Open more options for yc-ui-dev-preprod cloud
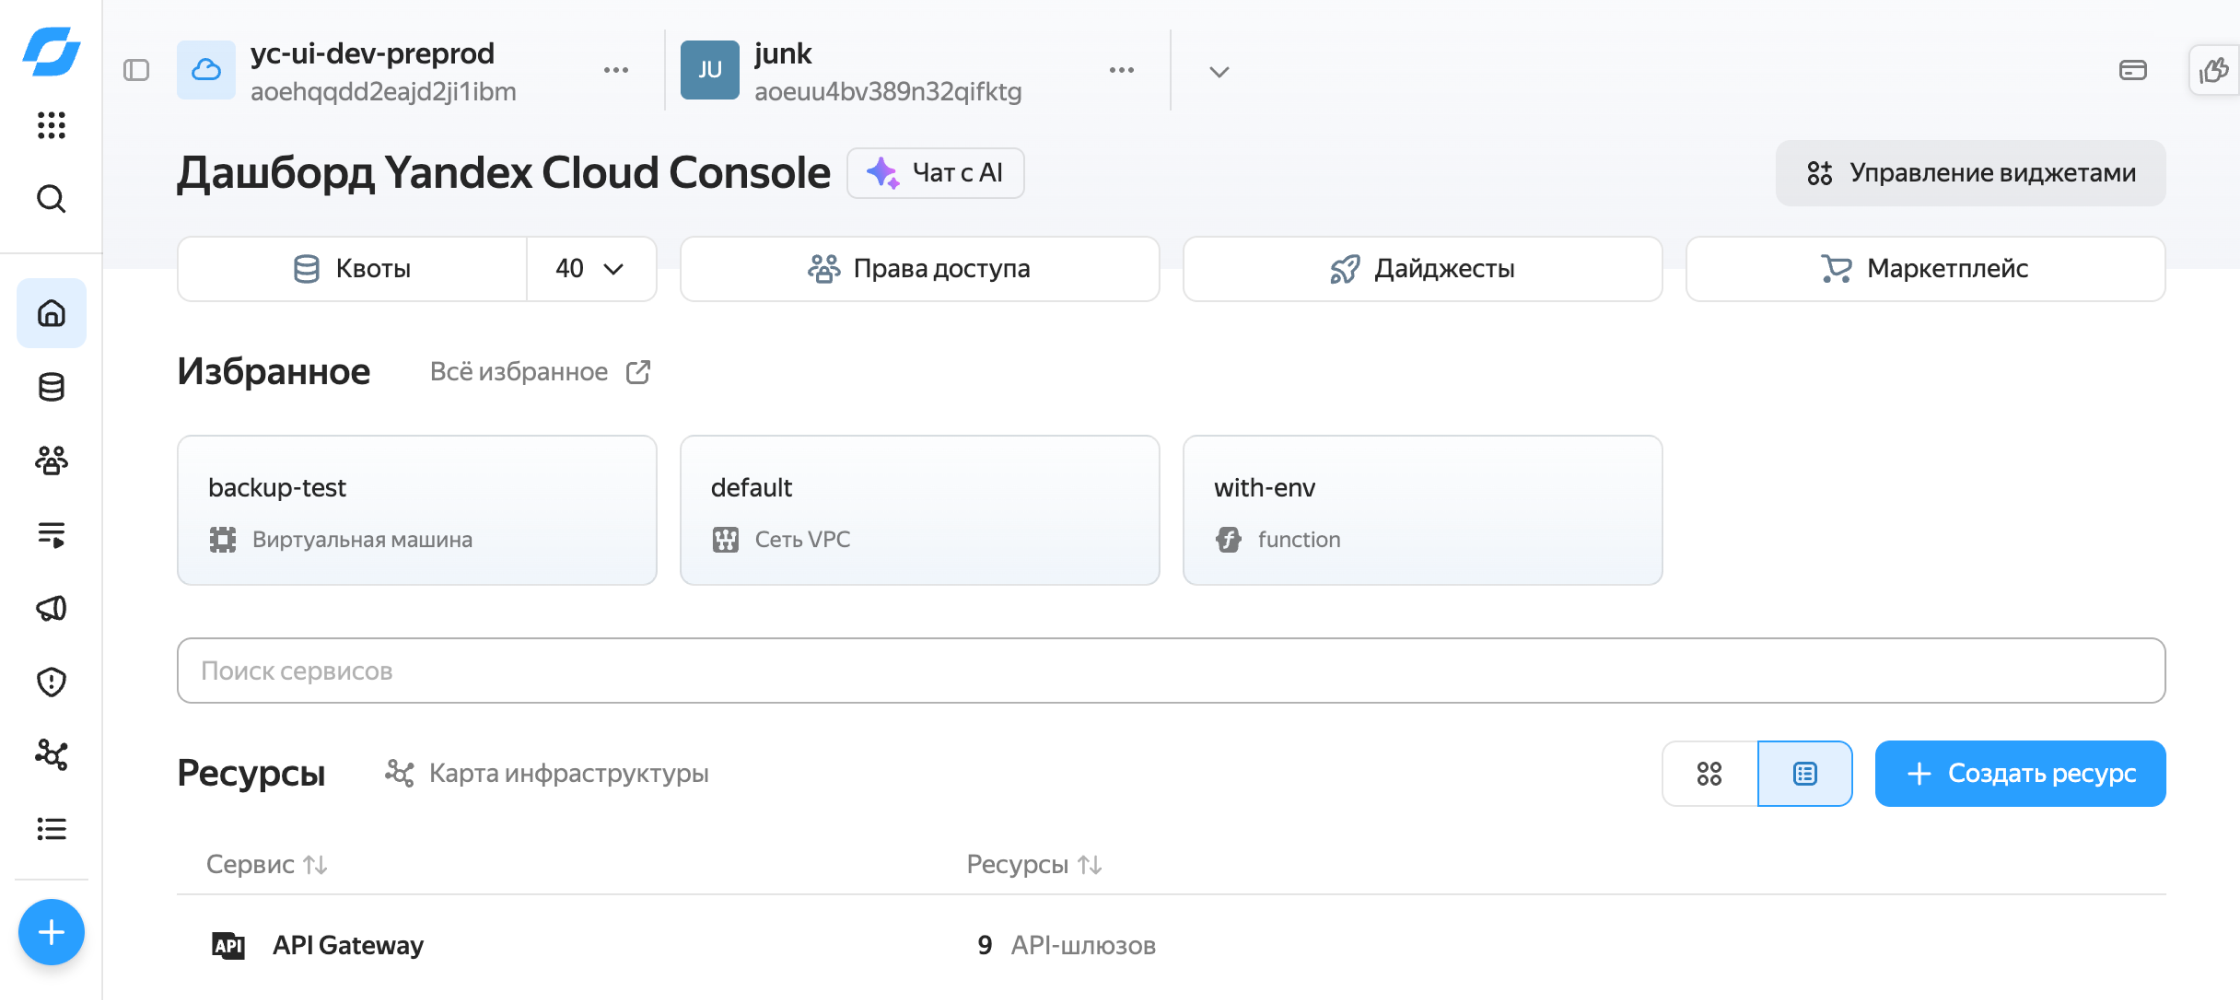This screenshot has width=2240, height=1000. tap(616, 70)
